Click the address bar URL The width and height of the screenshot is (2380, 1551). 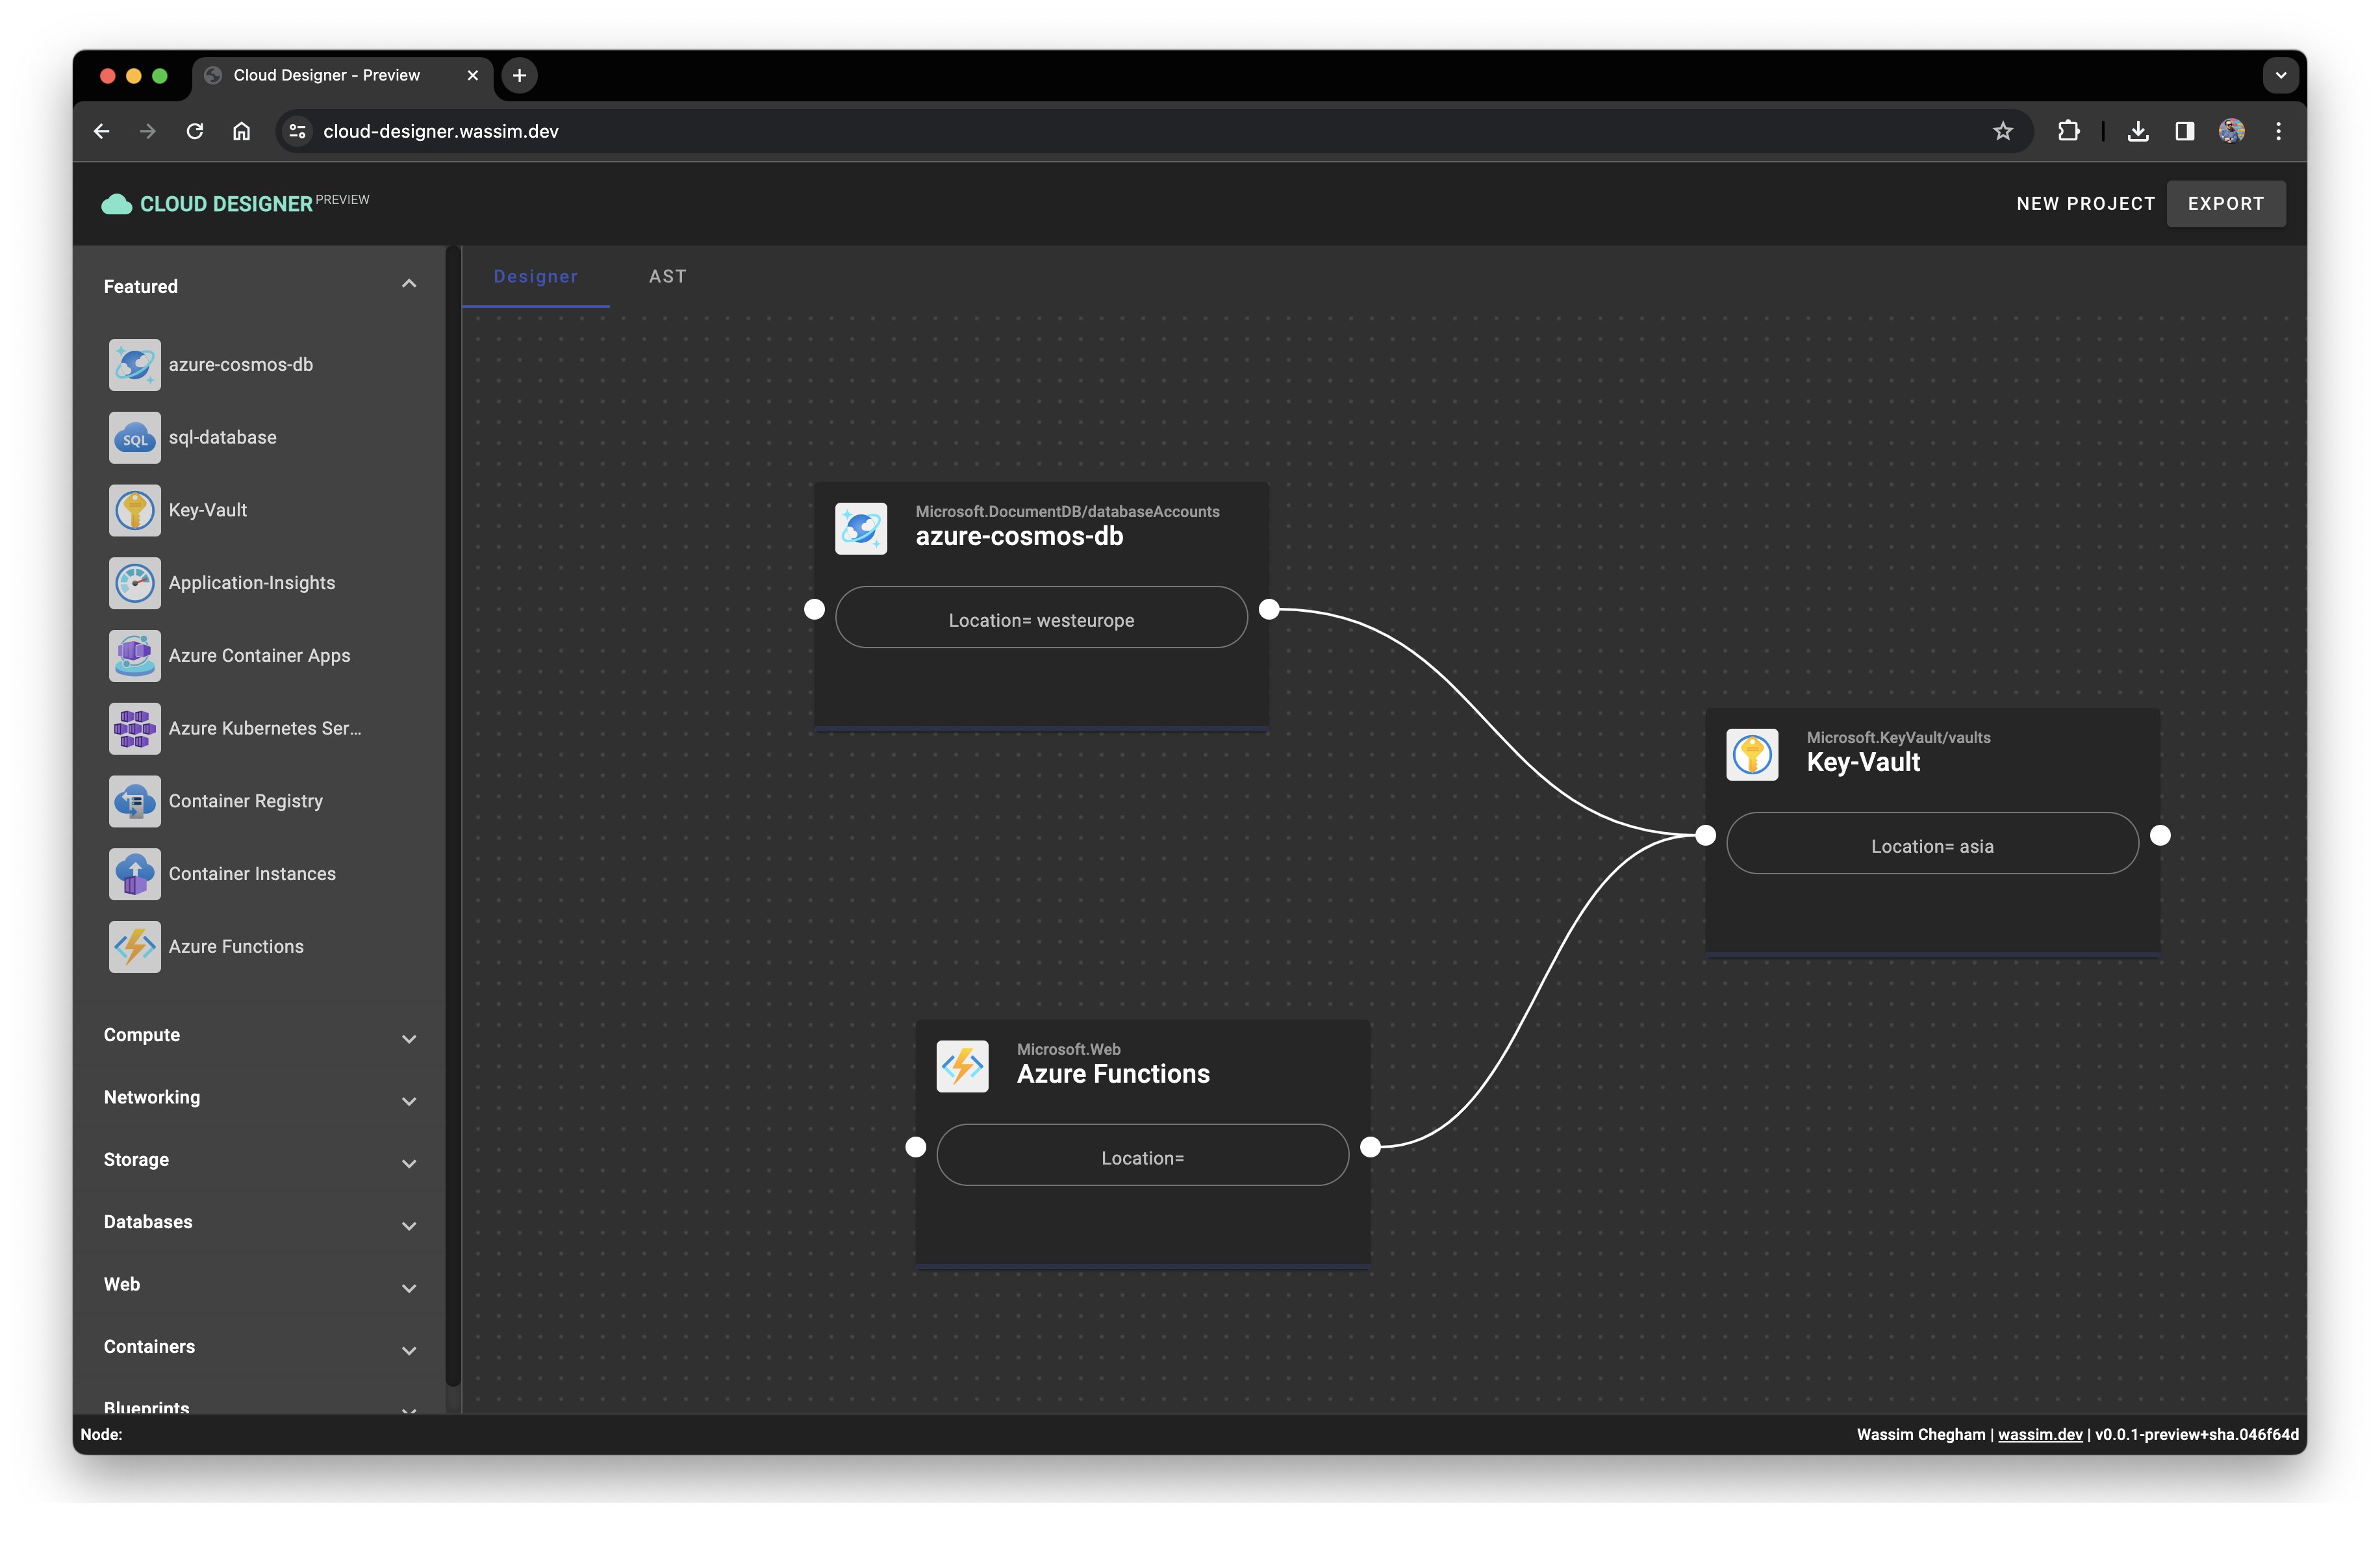[440, 131]
